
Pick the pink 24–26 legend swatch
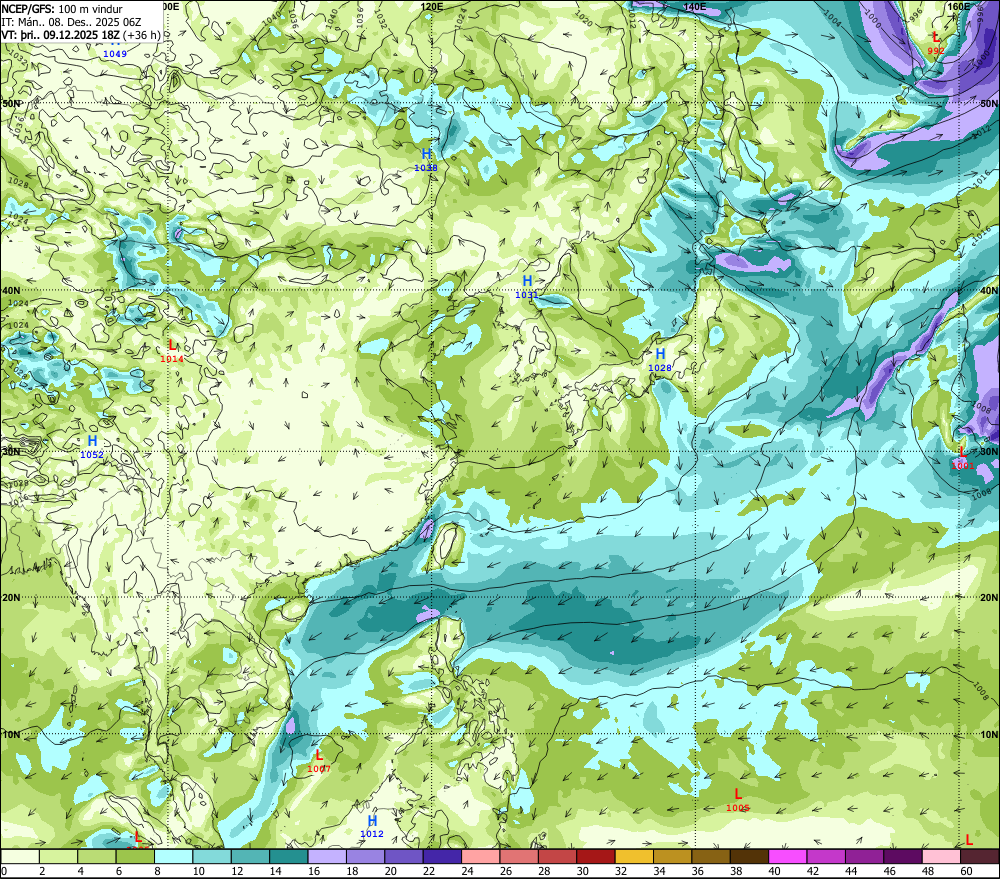coord(481,856)
